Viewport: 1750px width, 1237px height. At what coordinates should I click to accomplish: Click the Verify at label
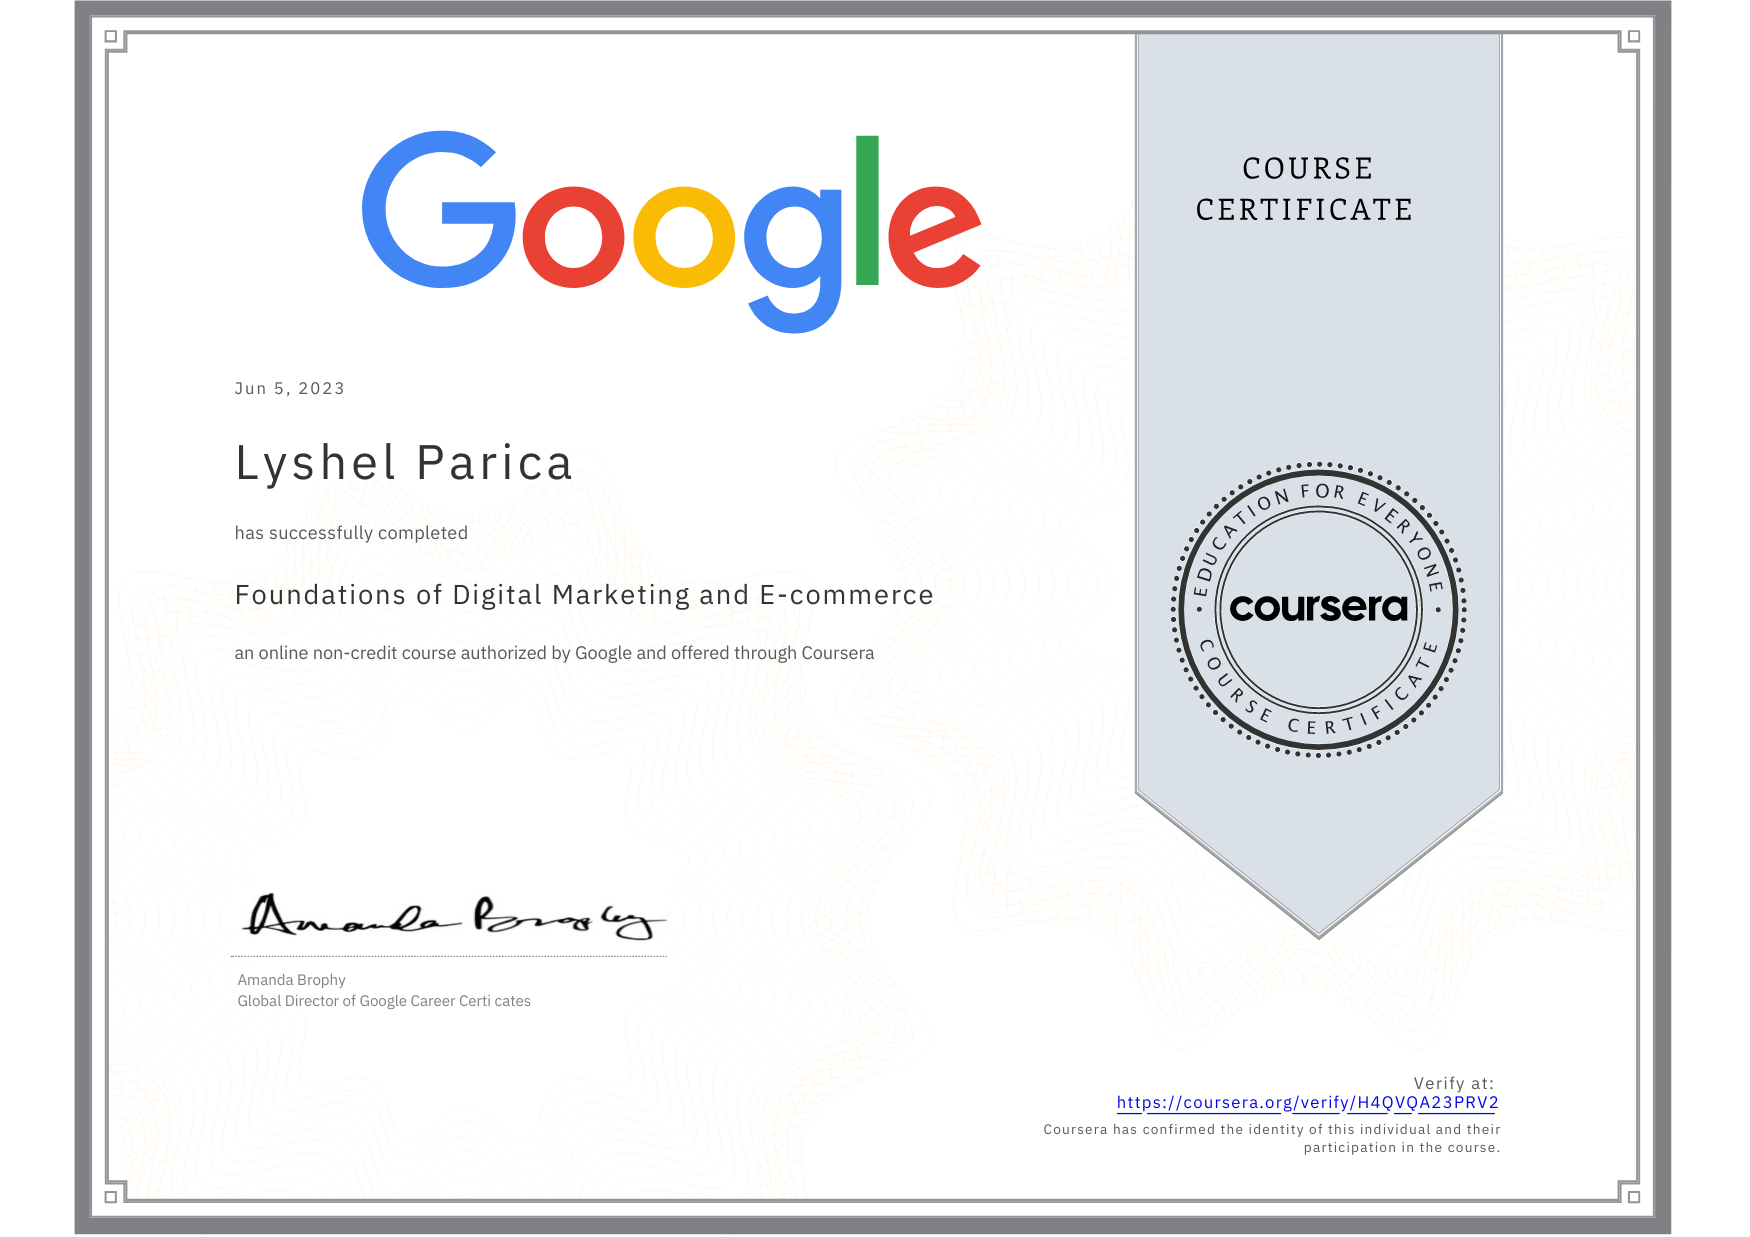click(x=1453, y=1081)
